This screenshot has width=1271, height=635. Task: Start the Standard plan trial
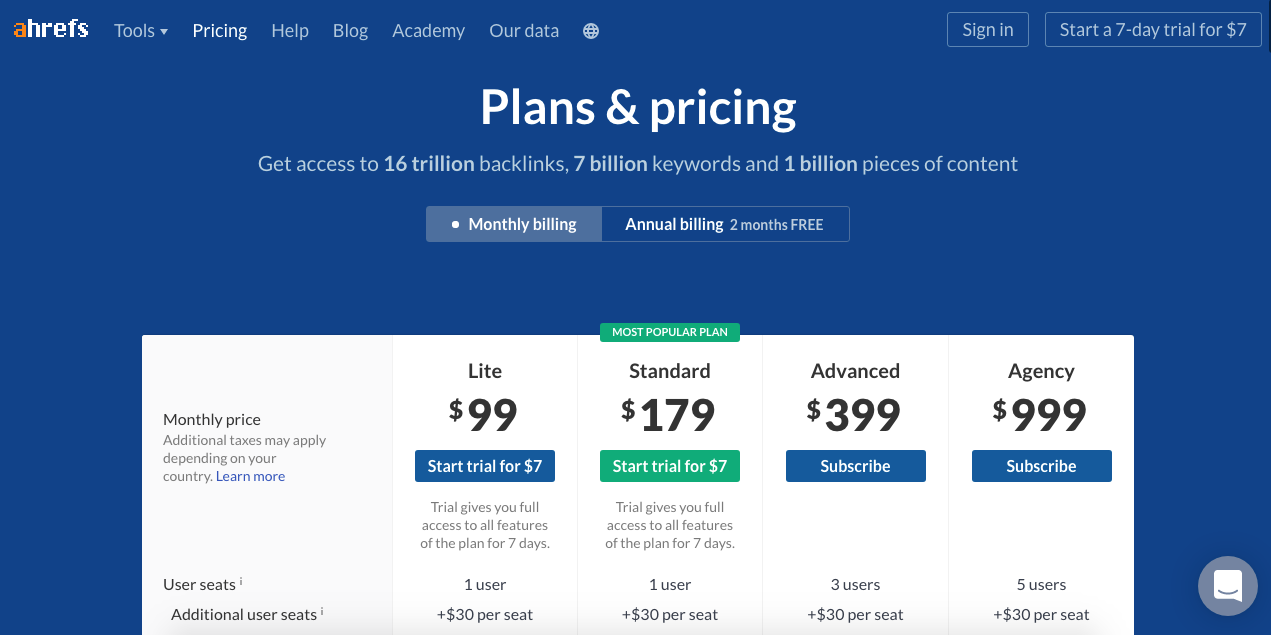tap(670, 466)
